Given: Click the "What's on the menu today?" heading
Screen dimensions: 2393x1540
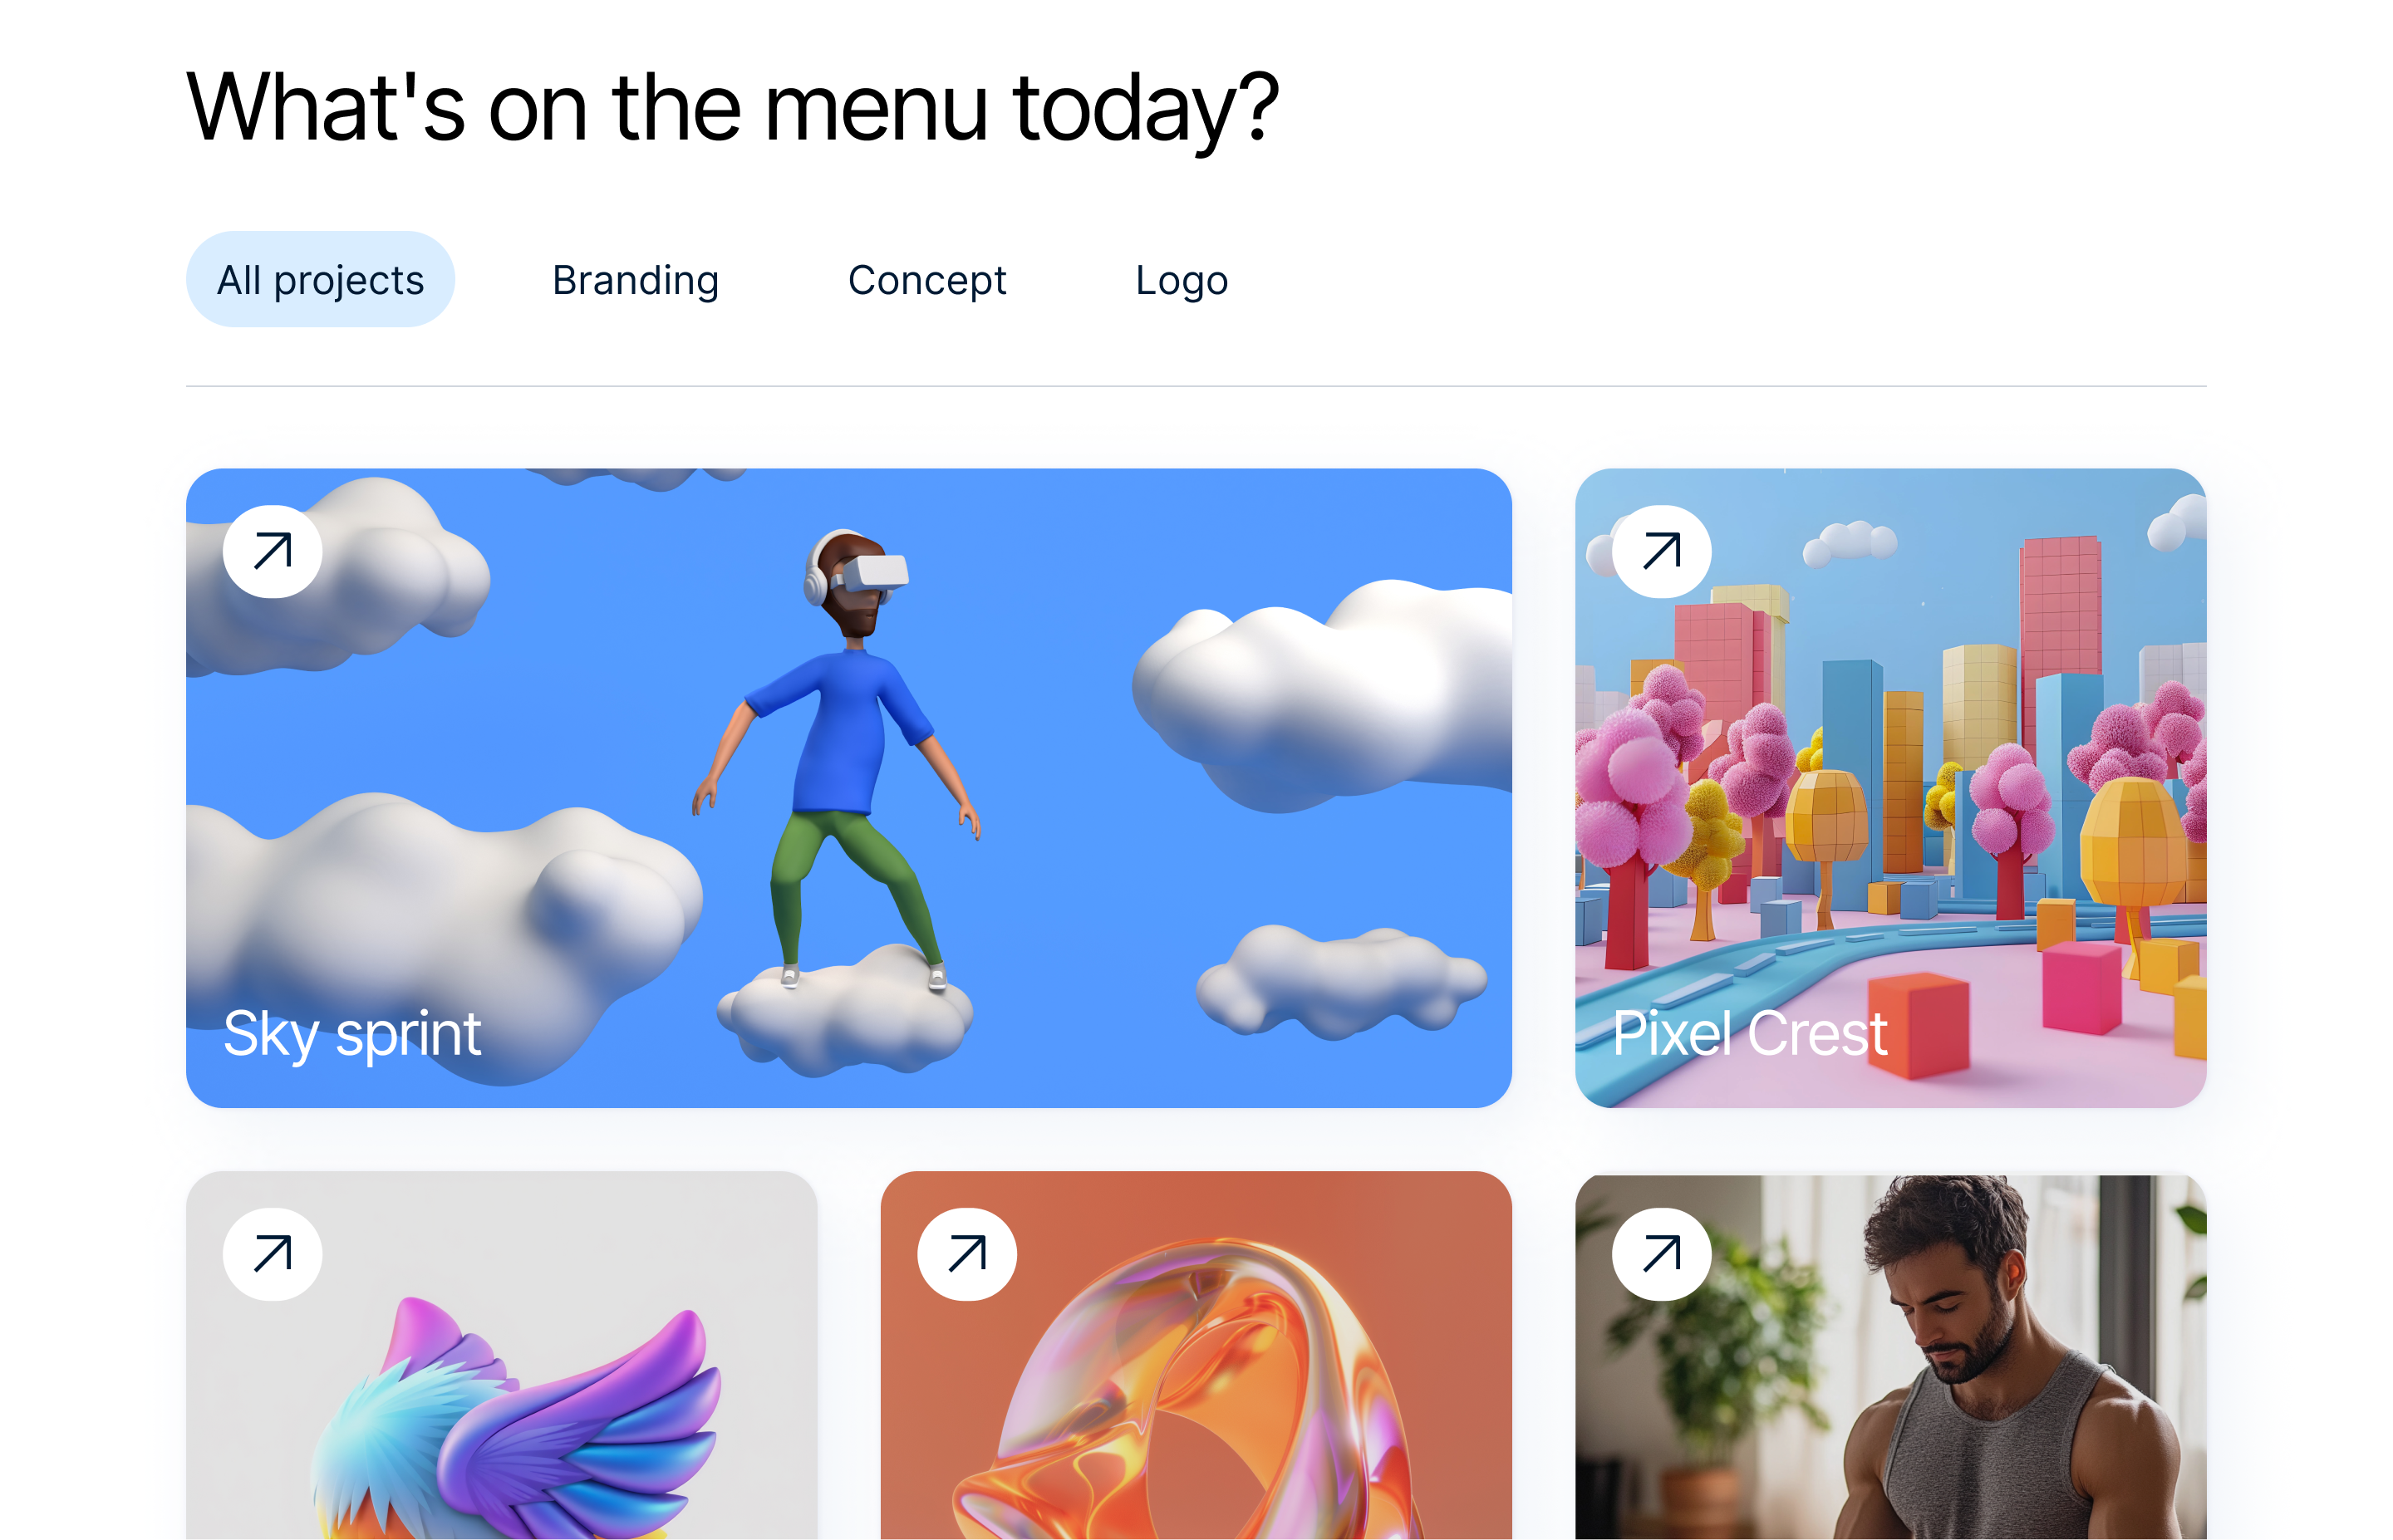Looking at the screenshot, I should (x=733, y=108).
